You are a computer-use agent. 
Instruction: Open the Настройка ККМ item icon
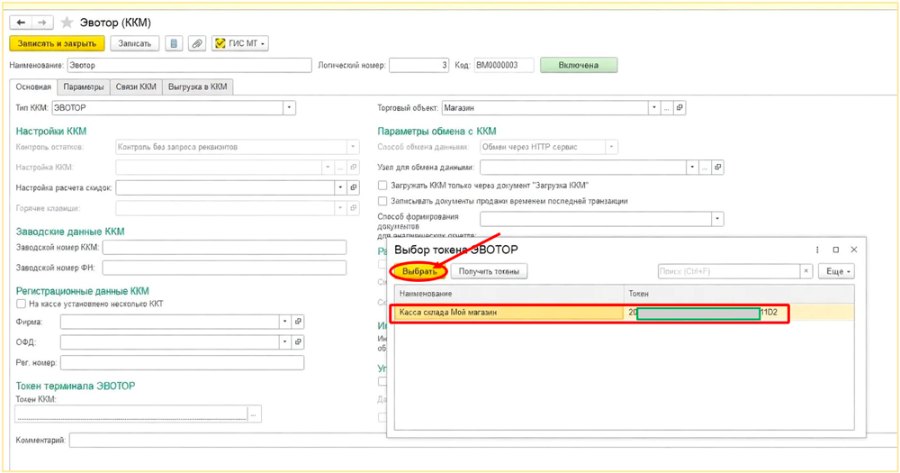[354, 167]
